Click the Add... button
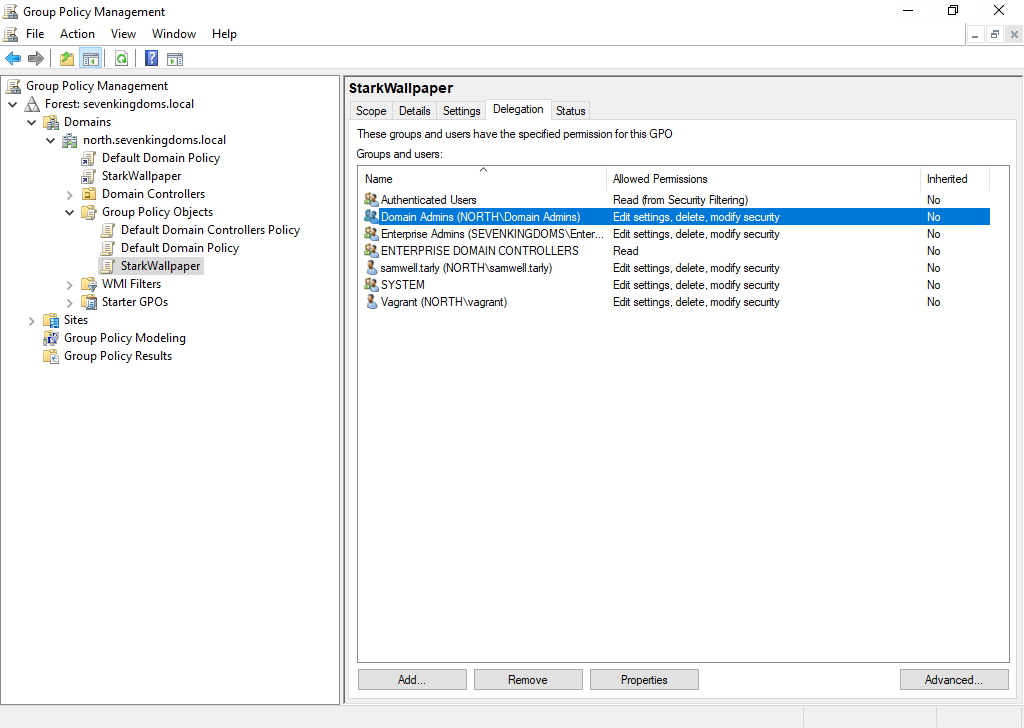This screenshot has height=728, width=1024. 412,680
